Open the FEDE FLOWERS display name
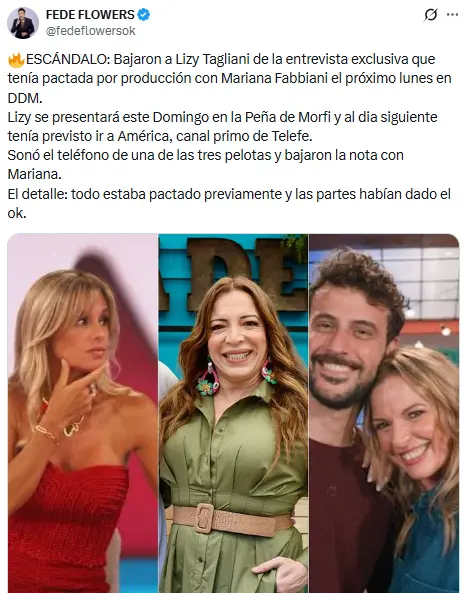Viewport: 469px width, 593px height. click(x=90, y=15)
